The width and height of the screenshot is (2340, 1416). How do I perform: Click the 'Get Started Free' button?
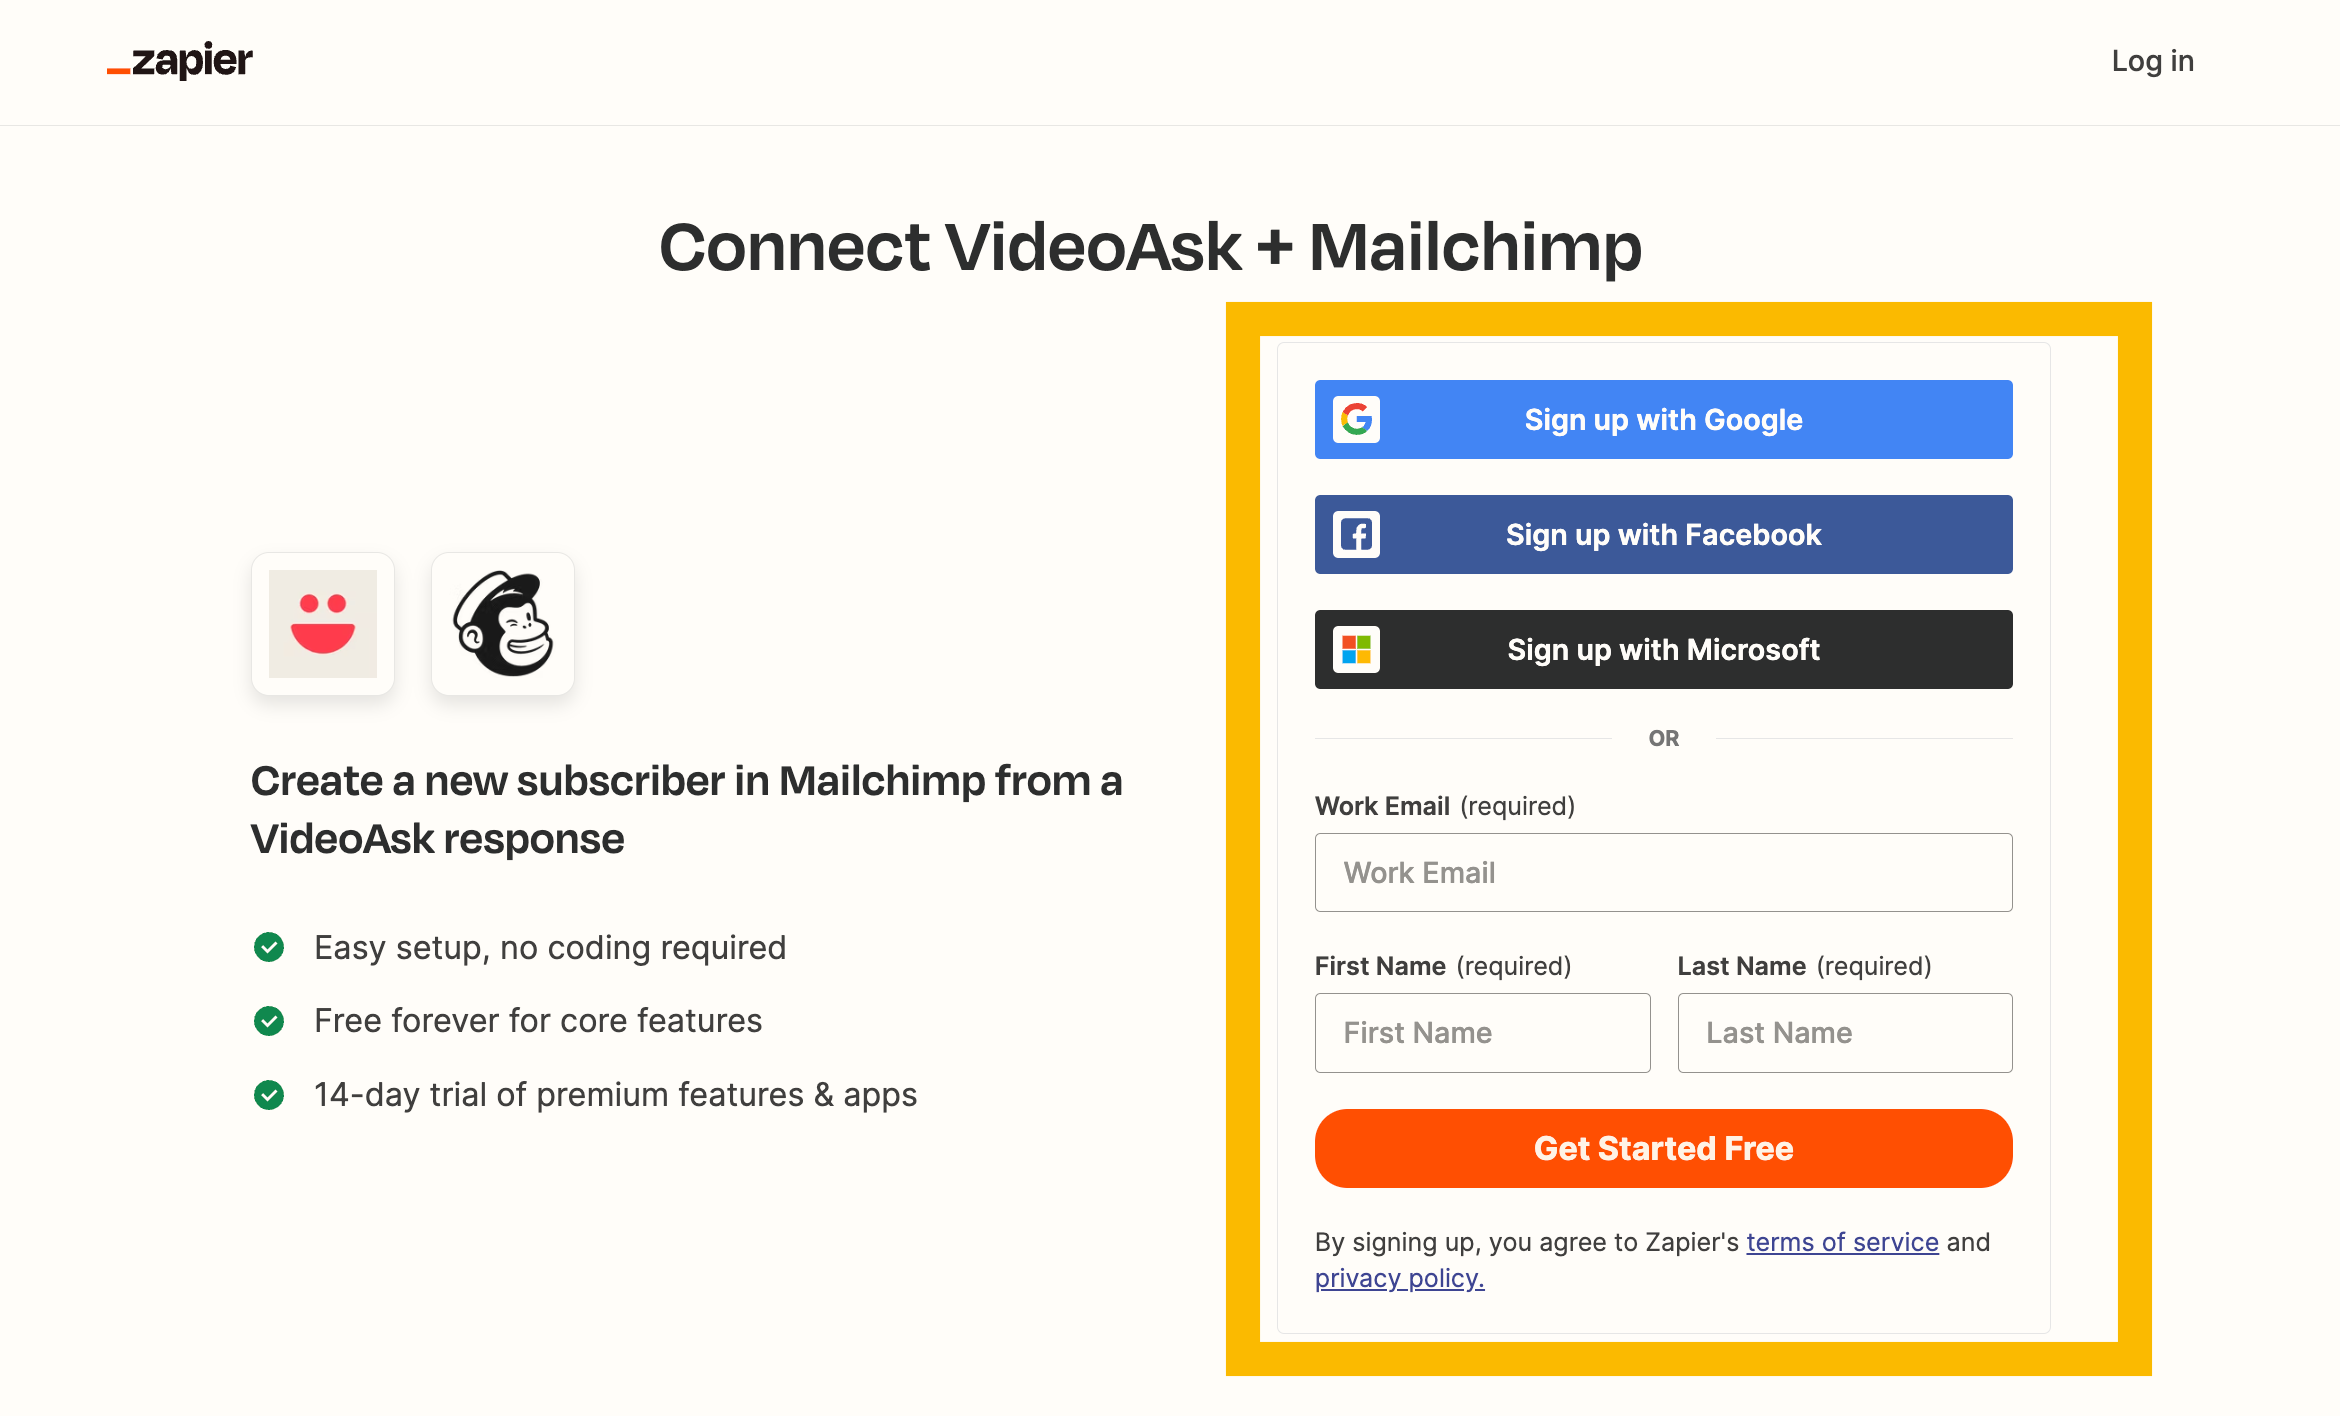(1663, 1149)
